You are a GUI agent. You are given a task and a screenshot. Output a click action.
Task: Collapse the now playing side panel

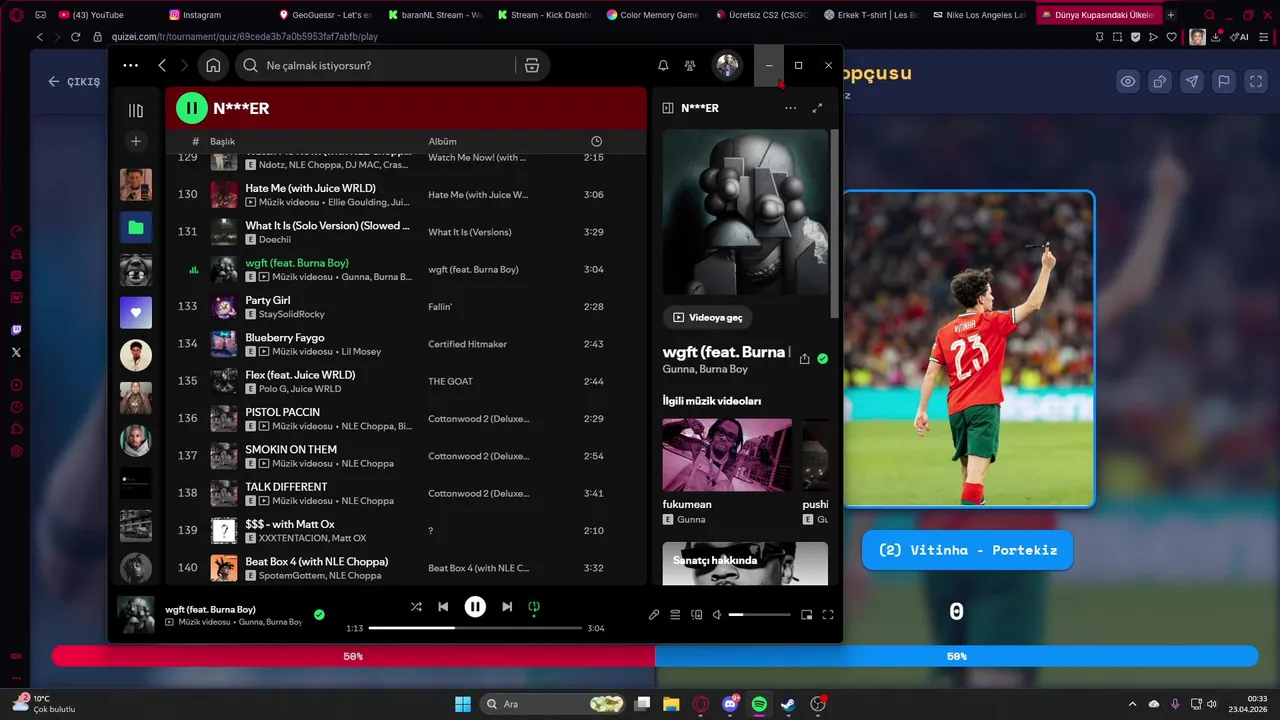click(x=668, y=108)
